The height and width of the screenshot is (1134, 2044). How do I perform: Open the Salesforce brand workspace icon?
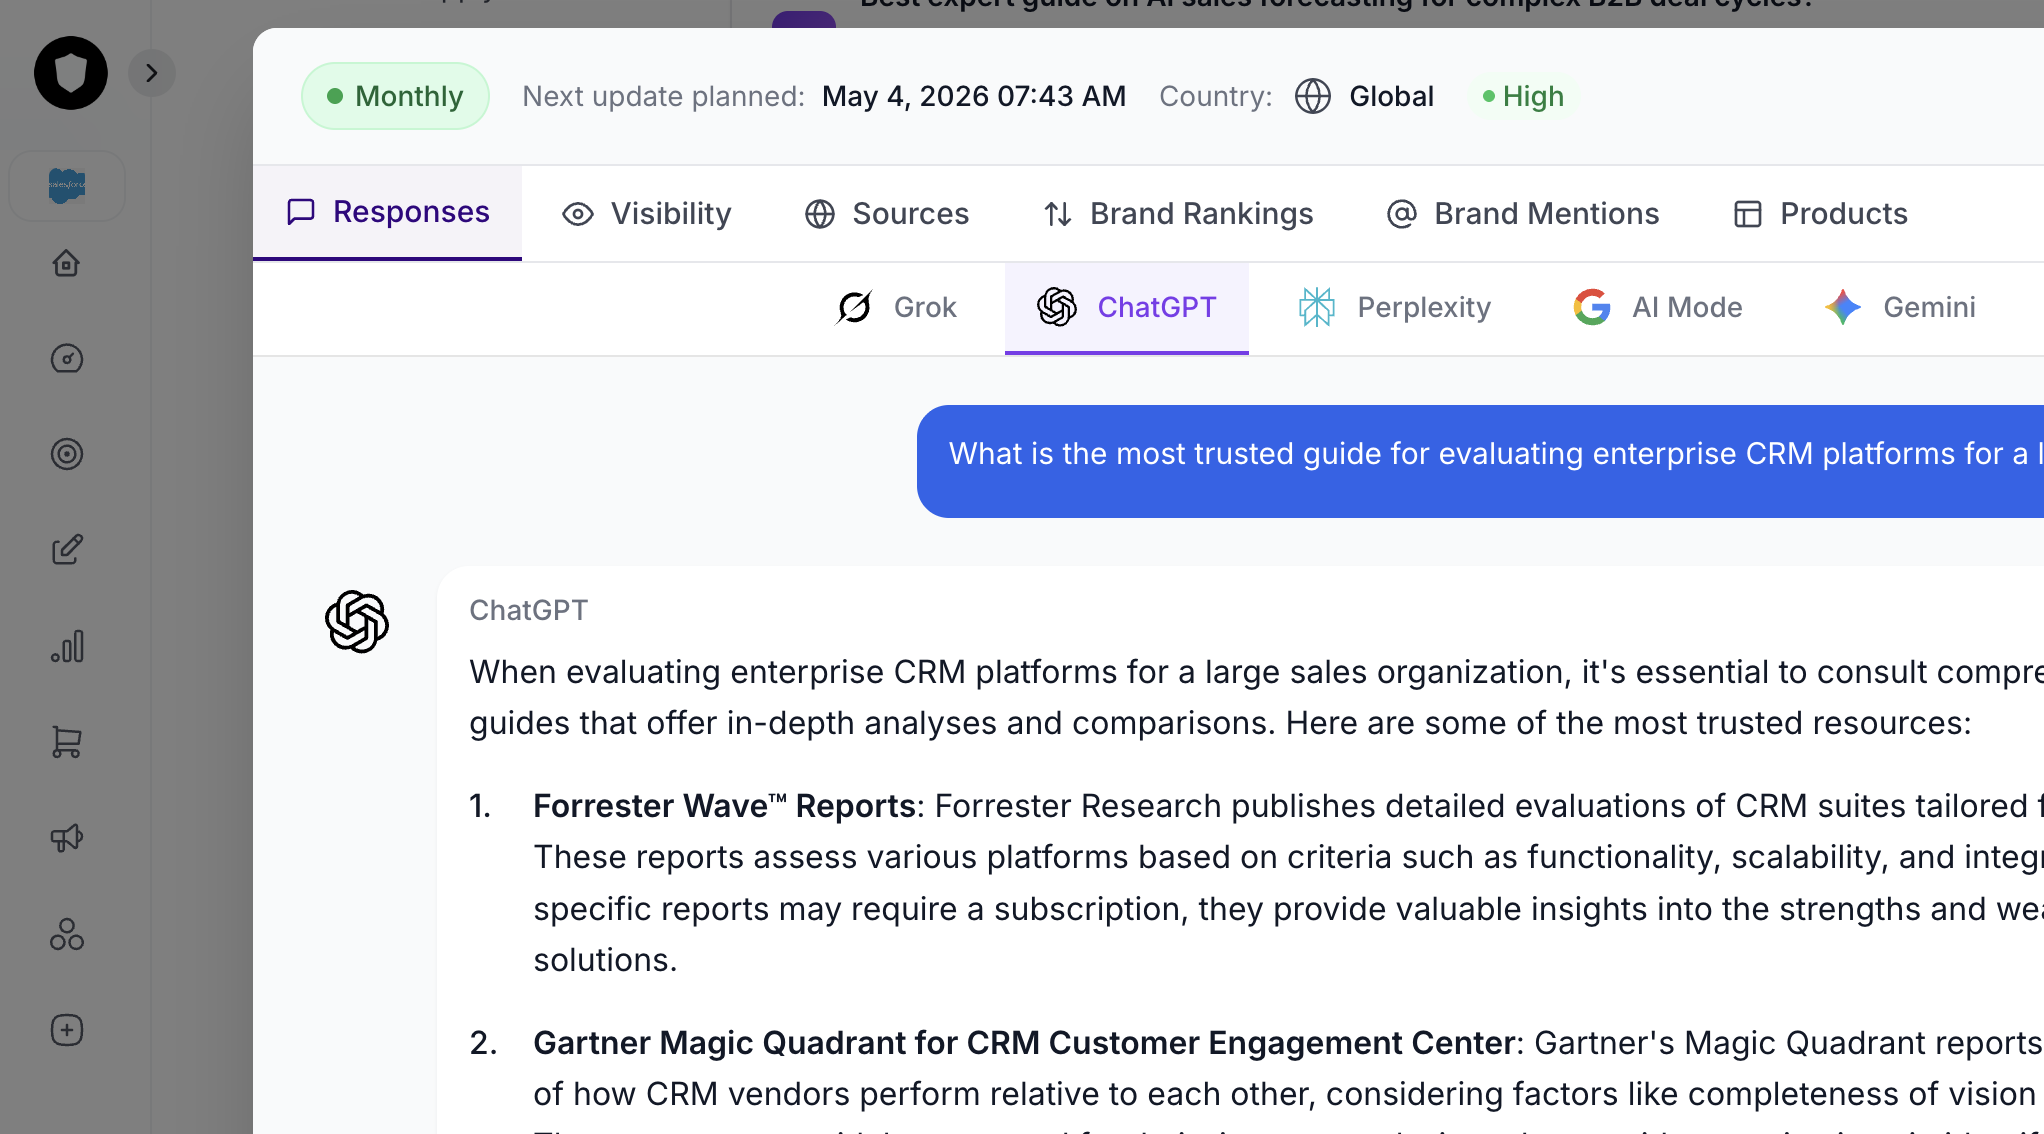click(x=67, y=185)
